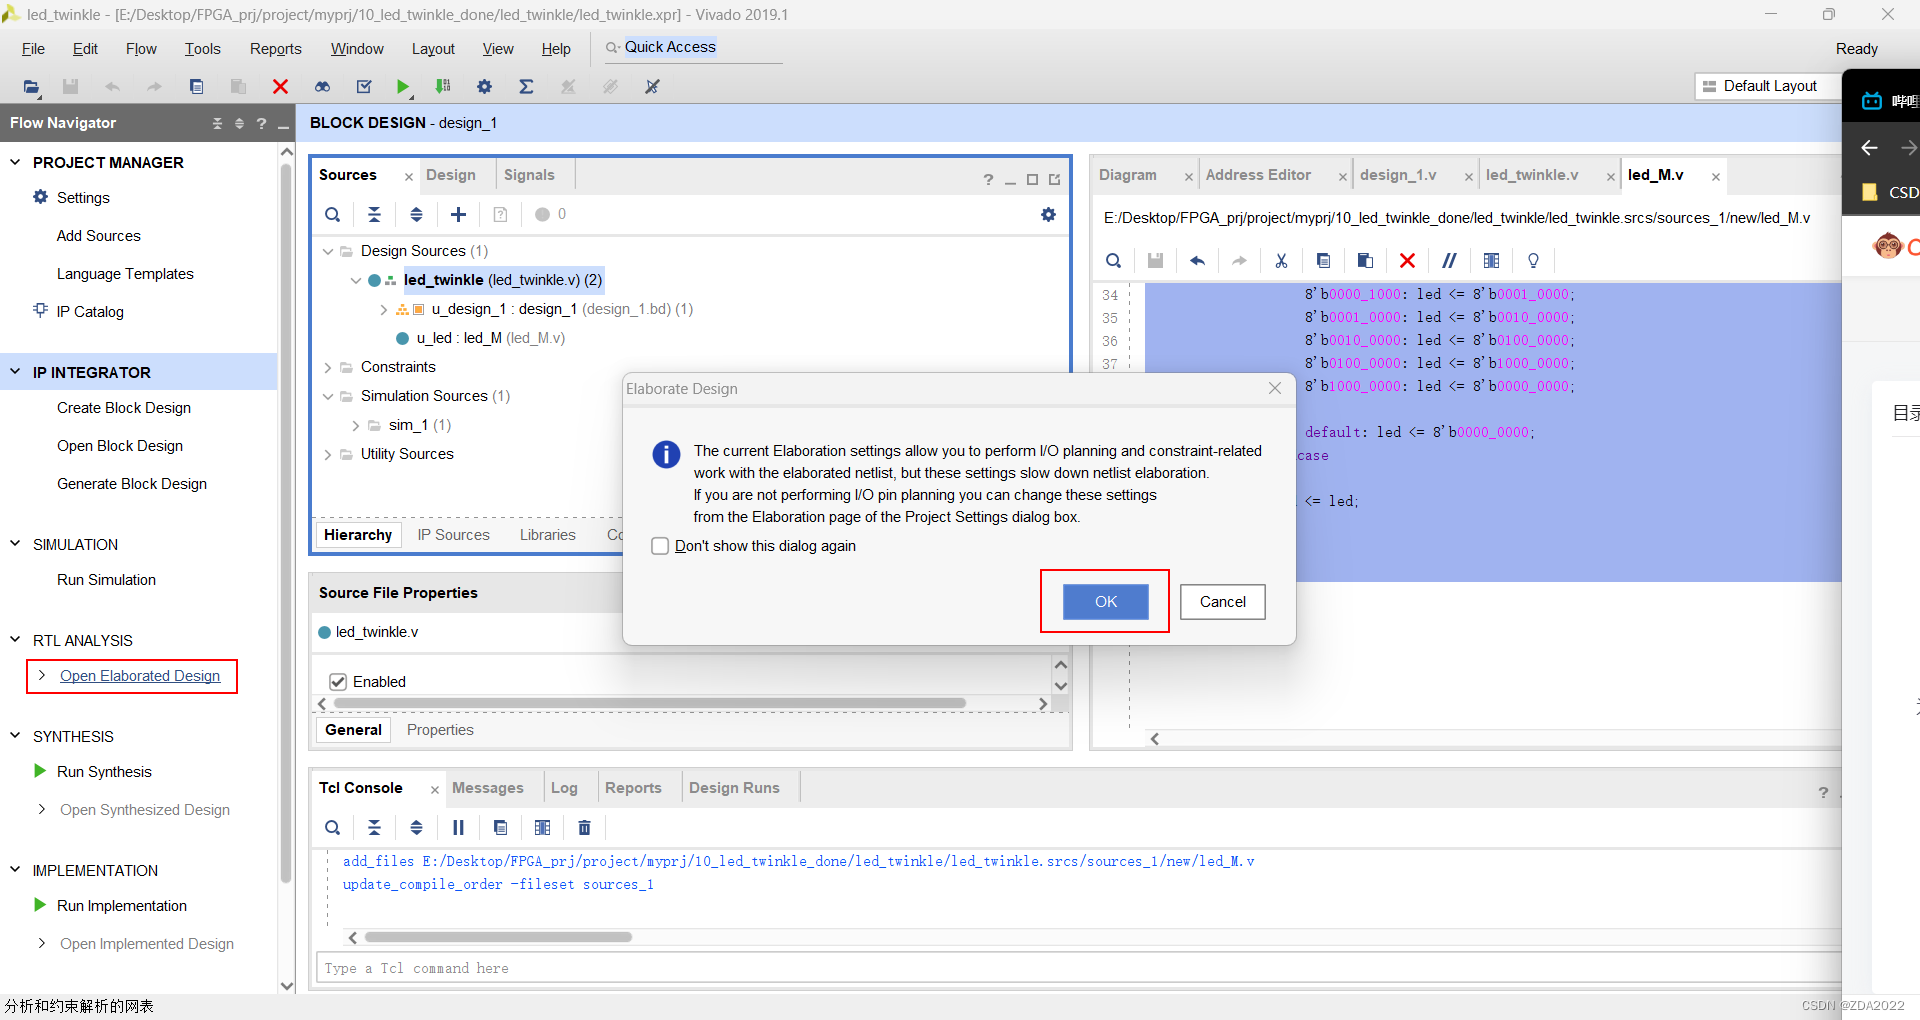Switch to the Design Runs tab
Viewport: 1920px width, 1020px height.
click(x=734, y=788)
